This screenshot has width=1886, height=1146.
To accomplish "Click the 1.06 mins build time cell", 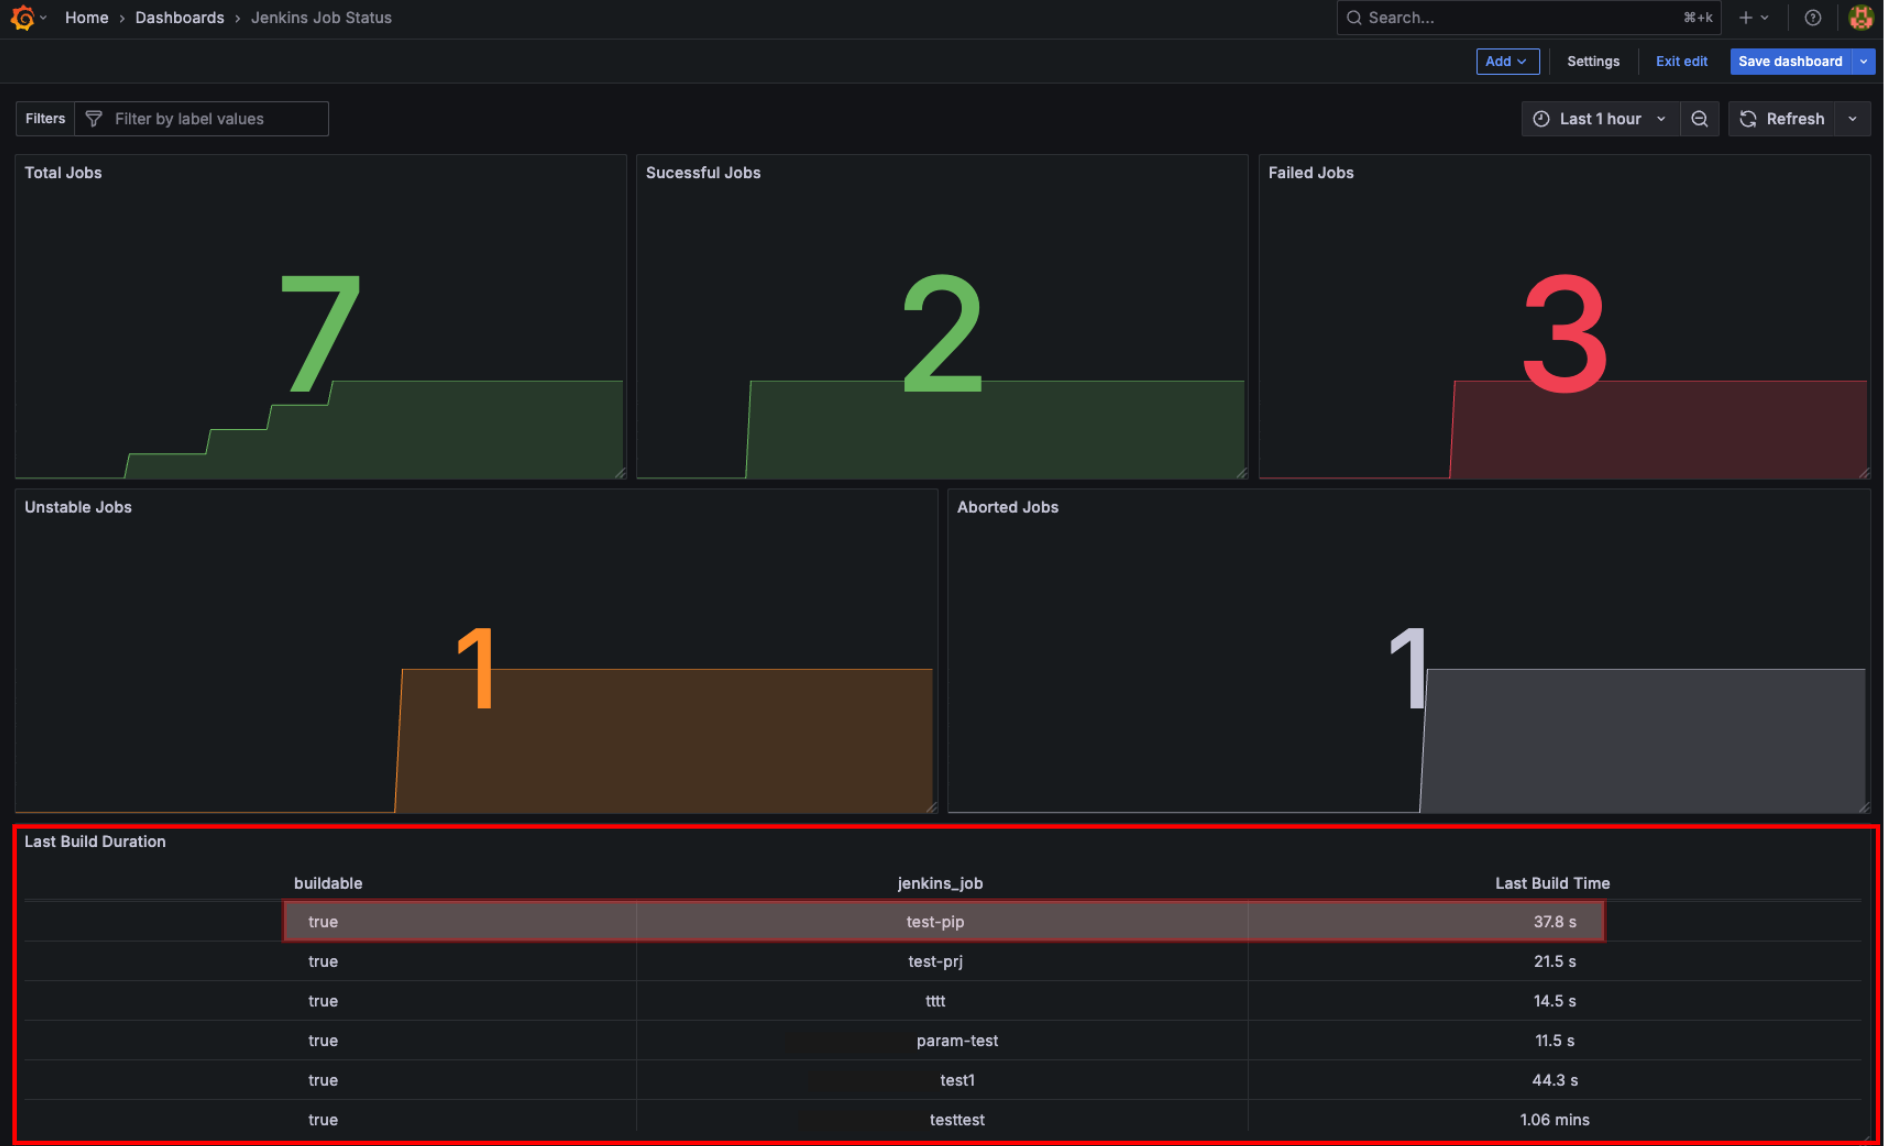I will (1554, 1119).
